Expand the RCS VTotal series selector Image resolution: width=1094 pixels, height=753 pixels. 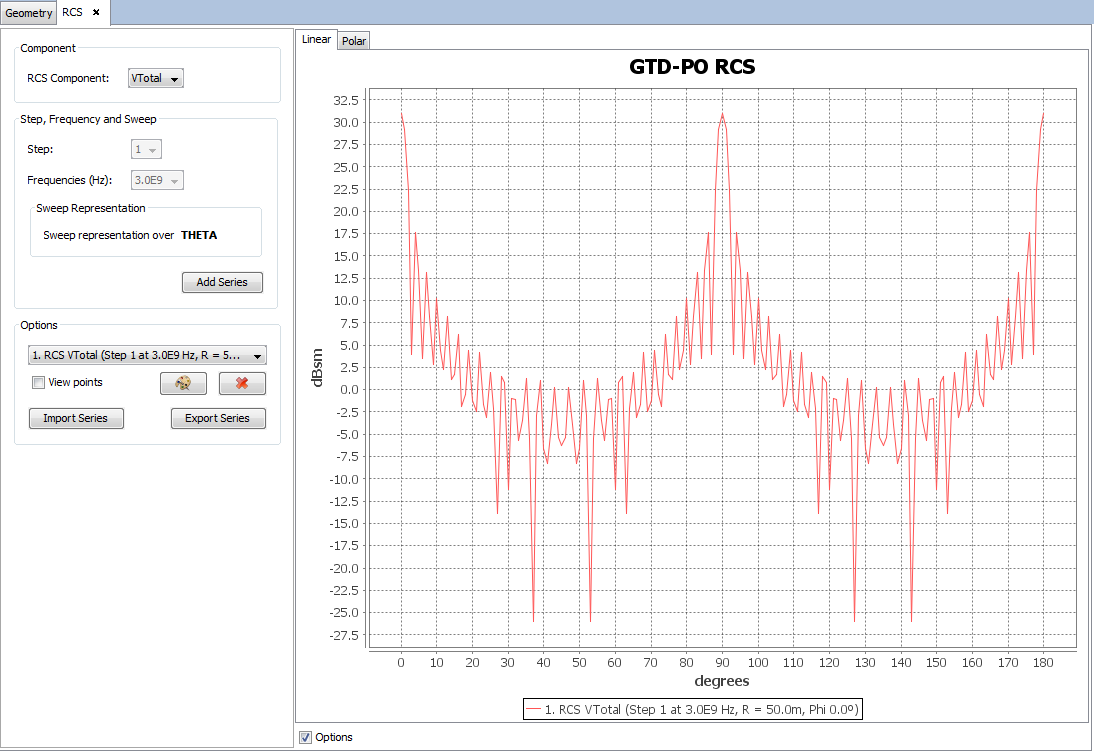tap(147, 355)
